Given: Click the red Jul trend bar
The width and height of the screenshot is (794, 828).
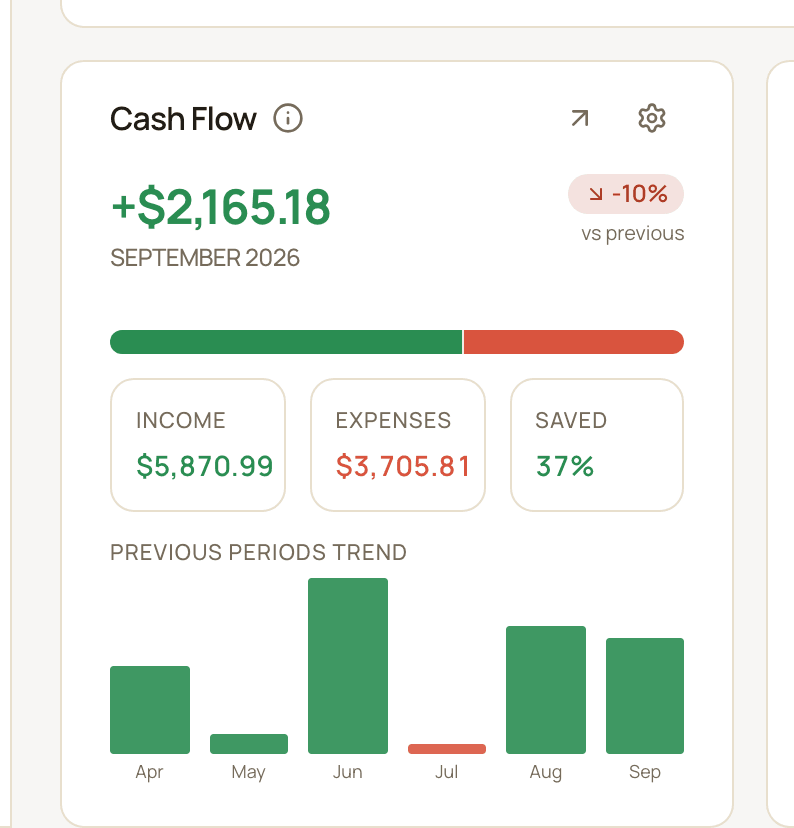Looking at the screenshot, I should 447,749.
